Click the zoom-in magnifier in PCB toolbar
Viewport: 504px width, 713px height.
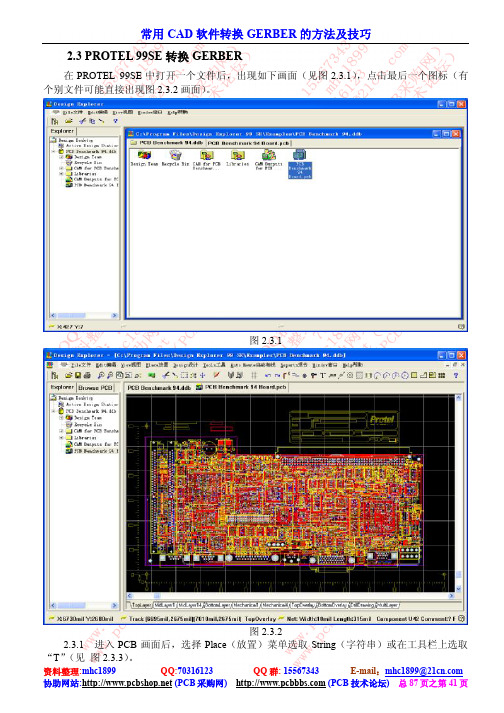(x=101, y=375)
